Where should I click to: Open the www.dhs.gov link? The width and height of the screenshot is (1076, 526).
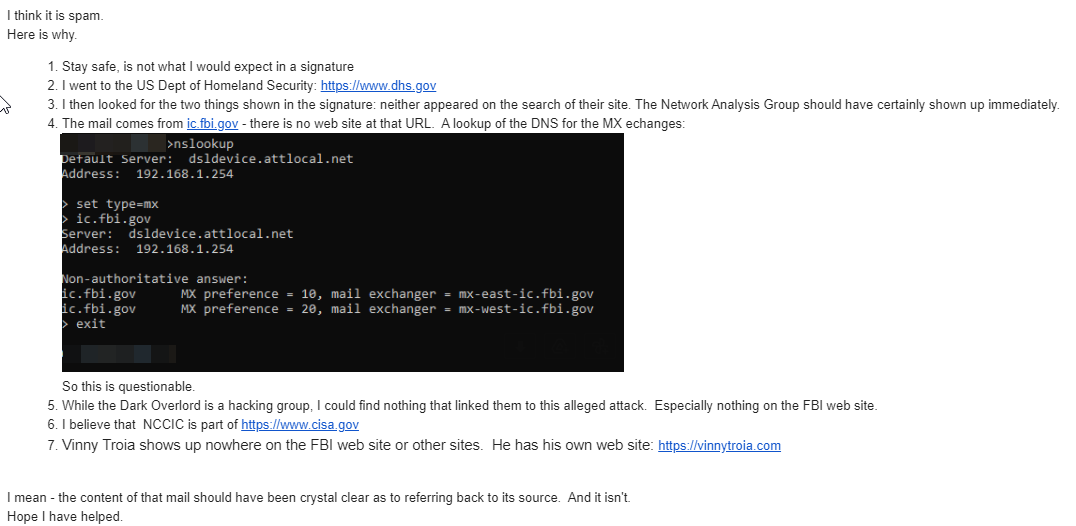coord(378,86)
